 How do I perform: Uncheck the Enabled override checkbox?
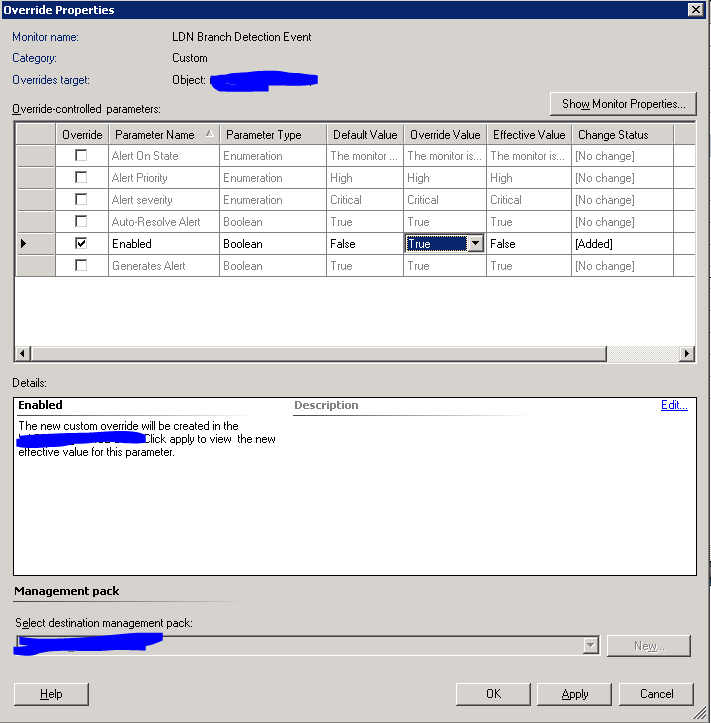[81, 243]
